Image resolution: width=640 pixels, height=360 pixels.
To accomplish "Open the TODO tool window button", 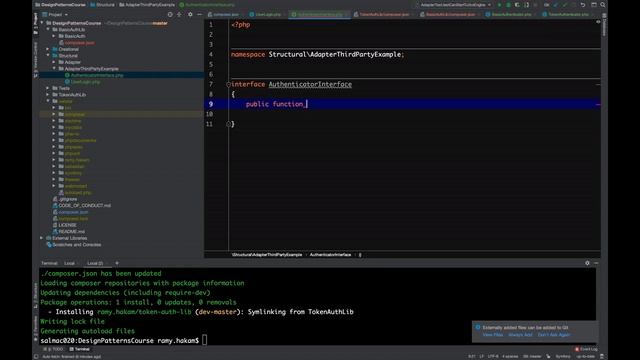I will click(x=53, y=349).
